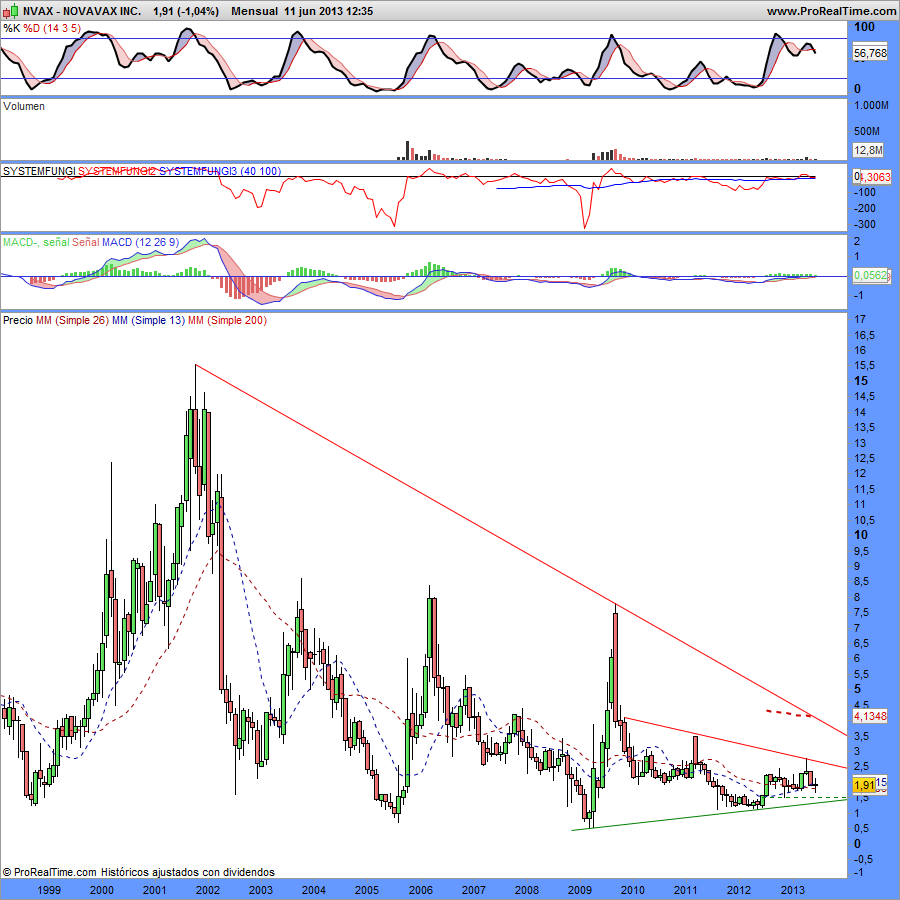Screen dimensions: 900x900
Task: Click the price scale level 15
Action: click(x=861, y=381)
